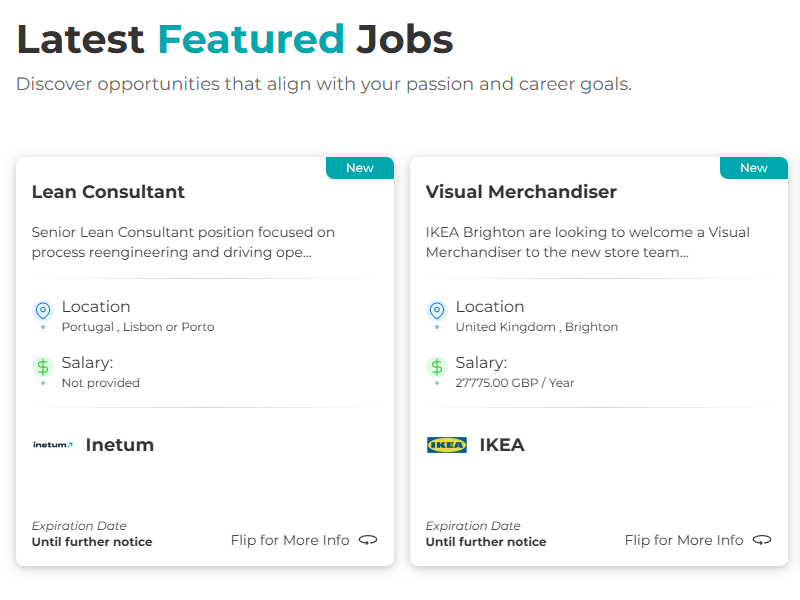Click the Inetum company logo
The width and height of the screenshot is (800, 600).
click(x=52, y=445)
